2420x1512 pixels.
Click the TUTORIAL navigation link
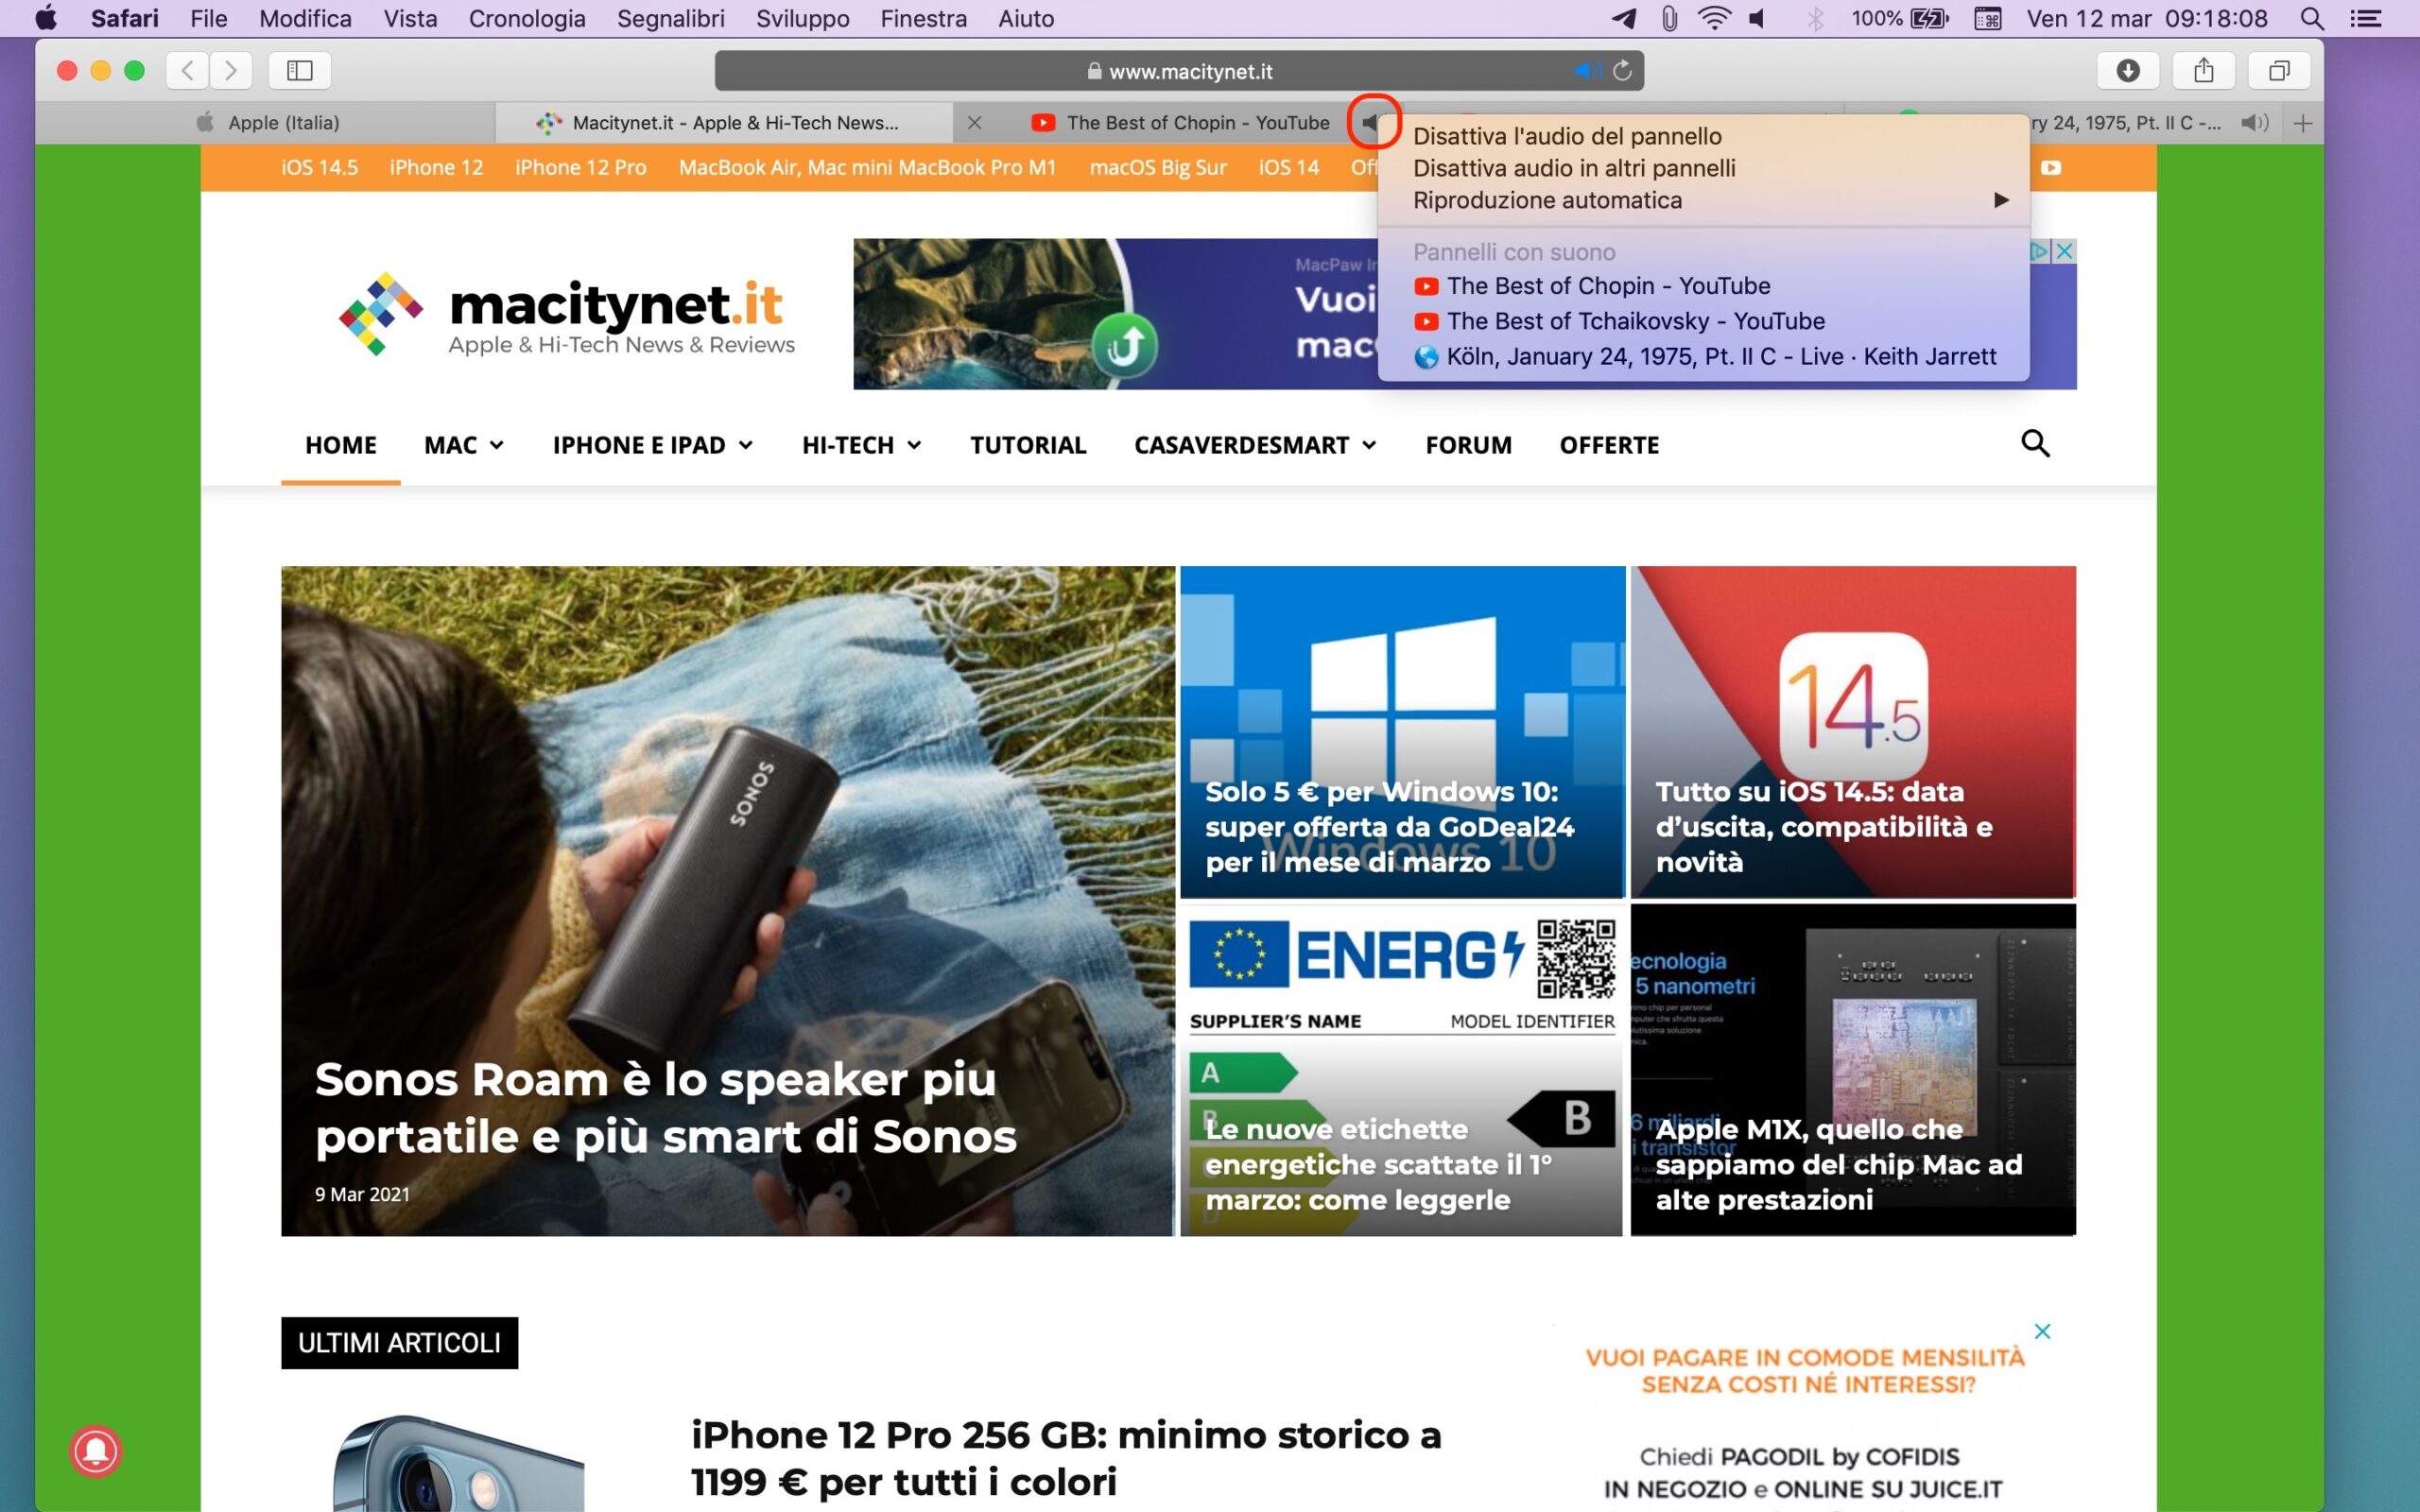click(x=1027, y=445)
